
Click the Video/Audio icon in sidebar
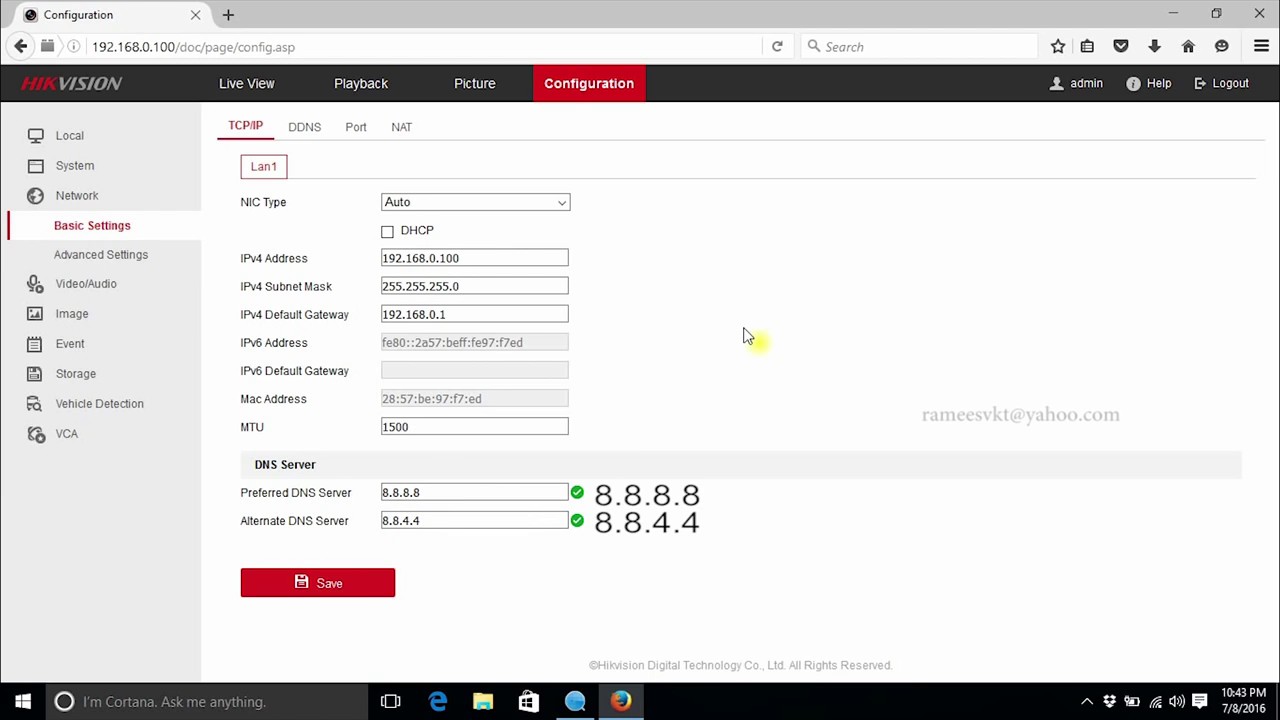click(35, 284)
